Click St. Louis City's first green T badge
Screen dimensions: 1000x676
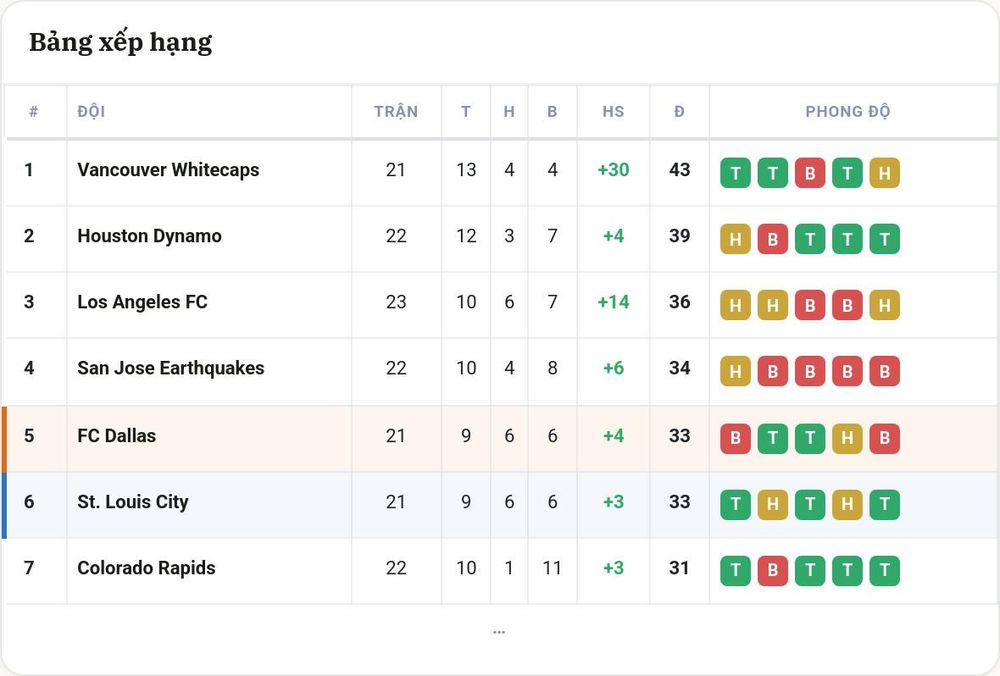pyautogui.click(x=735, y=504)
